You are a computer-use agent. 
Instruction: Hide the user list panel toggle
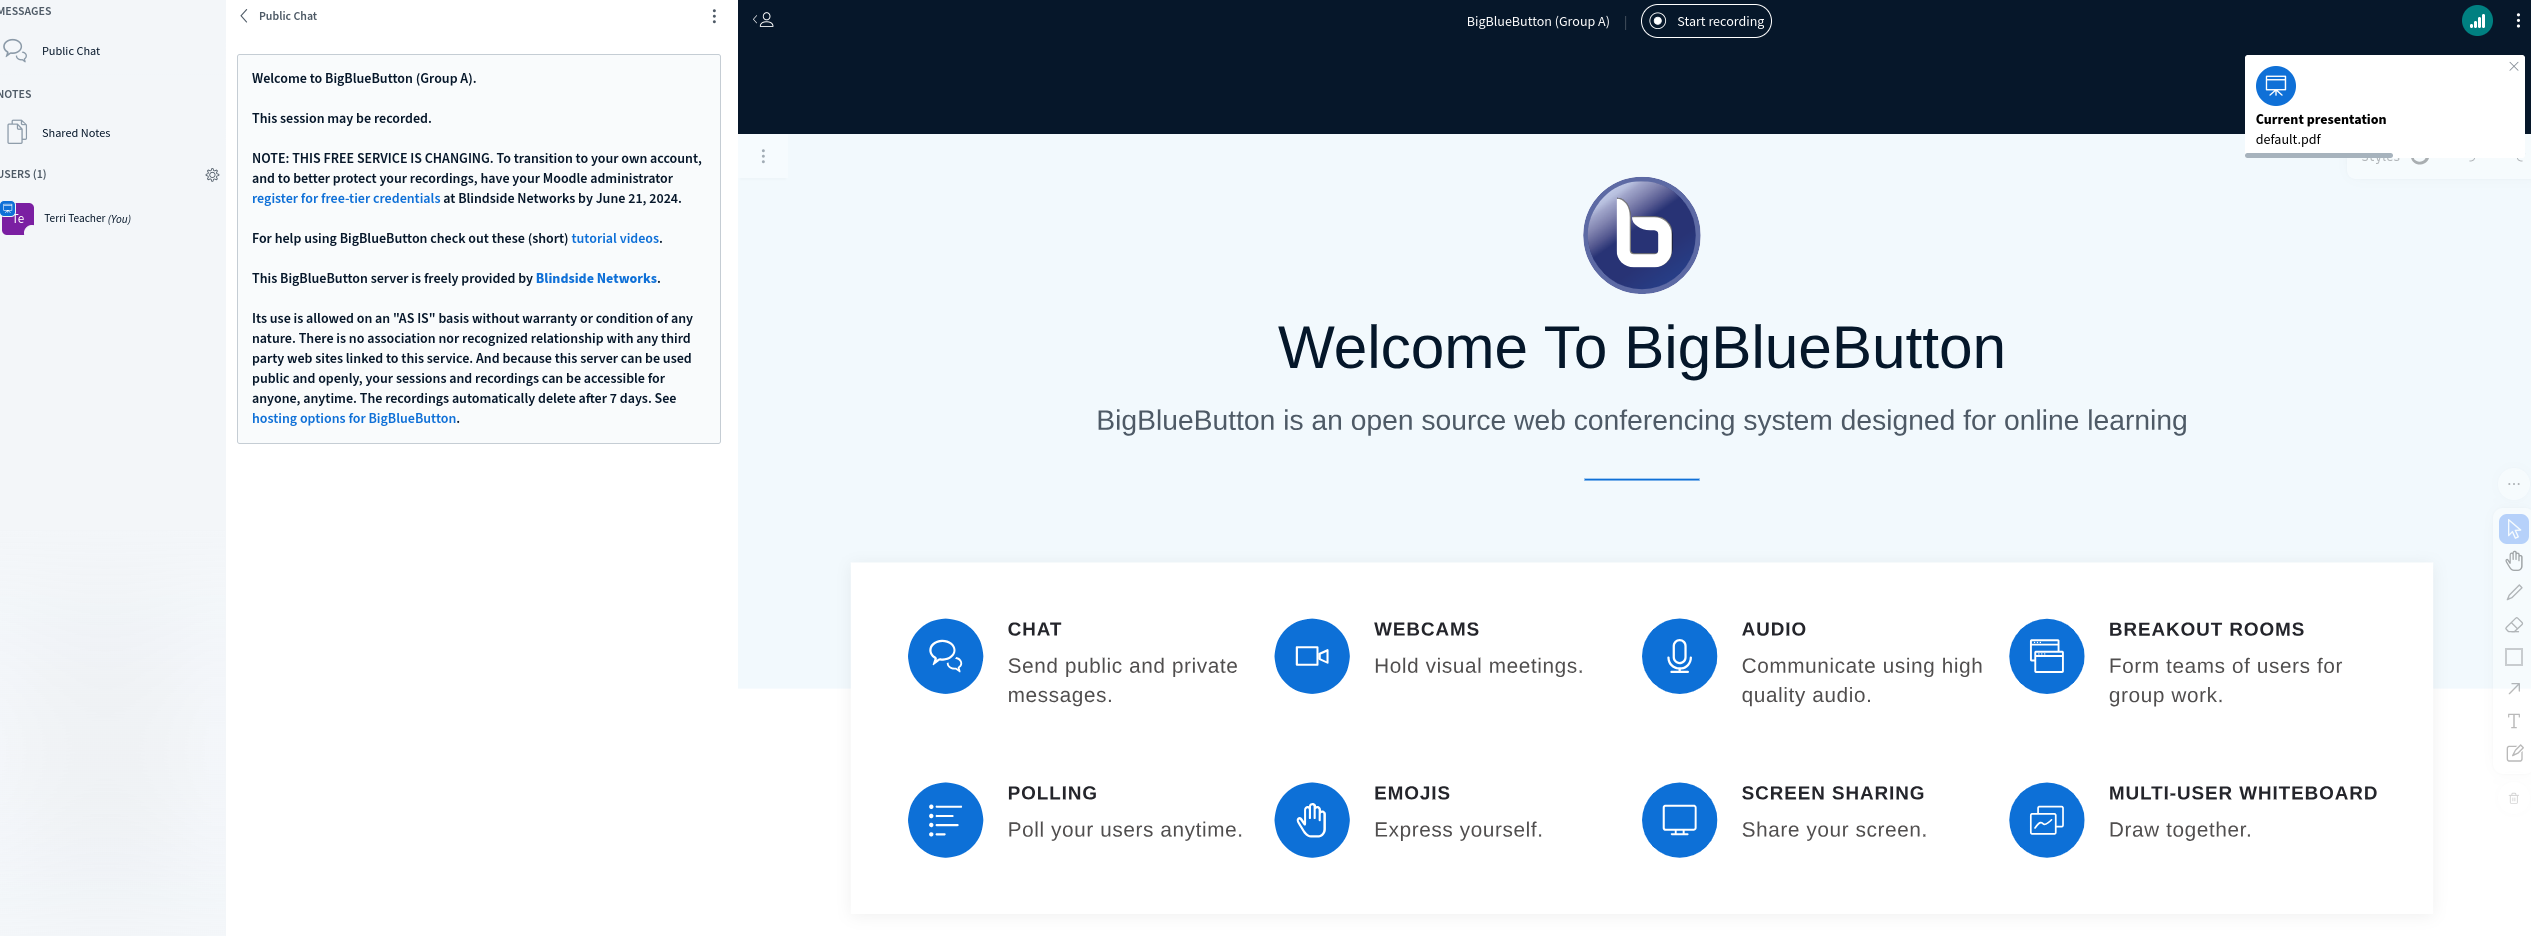(x=764, y=20)
